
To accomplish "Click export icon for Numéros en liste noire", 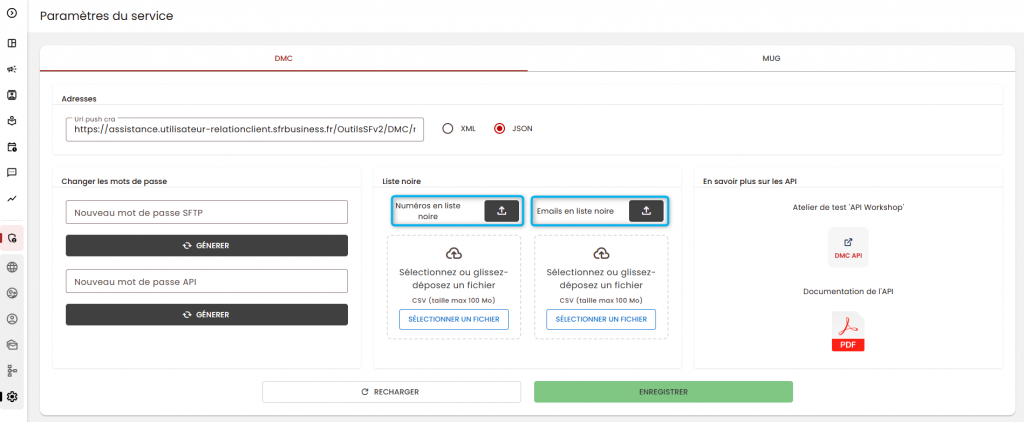I will point(502,211).
